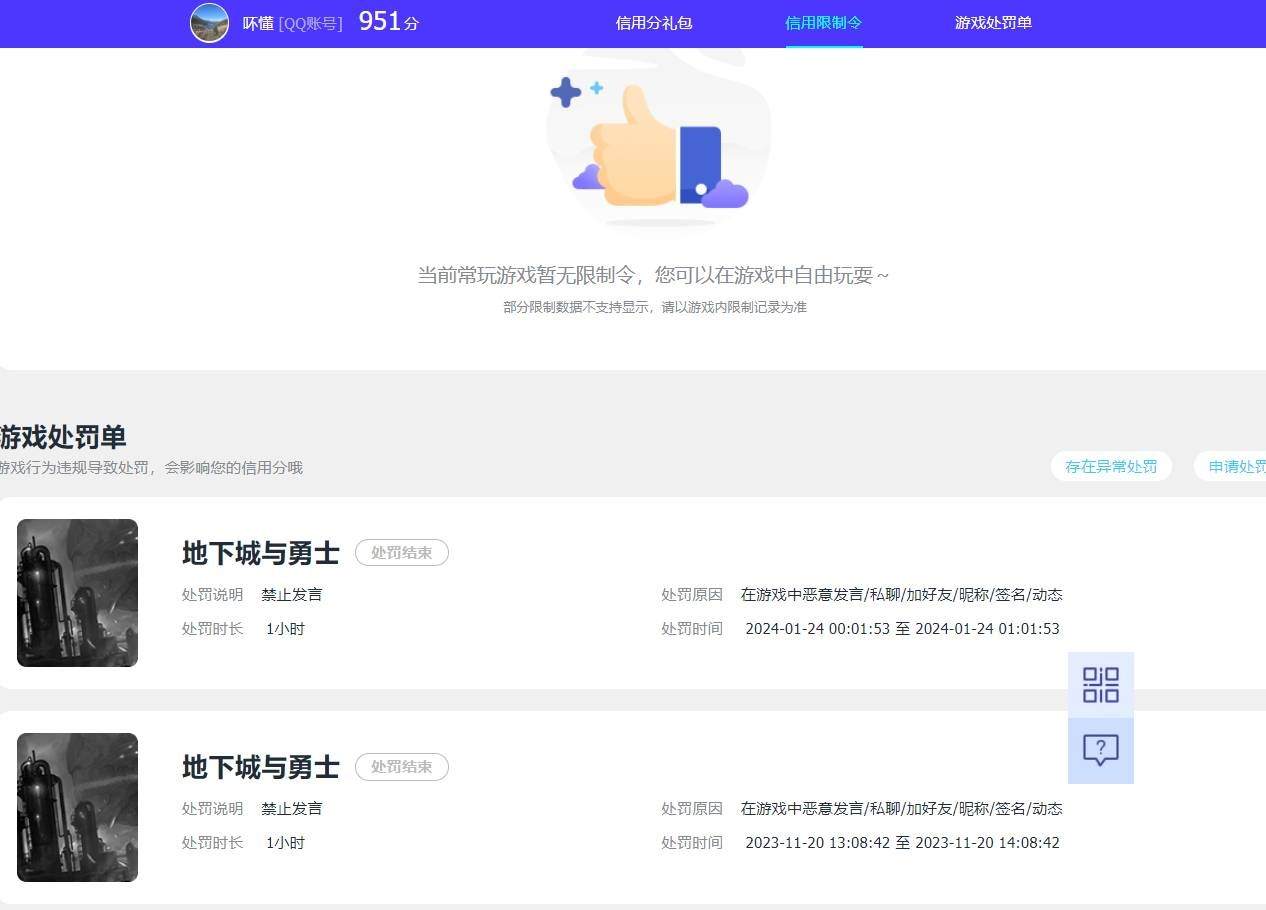Open the 信用分礼包 tab
This screenshot has width=1266, height=910.
pyautogui.click(x=654, y=23)
